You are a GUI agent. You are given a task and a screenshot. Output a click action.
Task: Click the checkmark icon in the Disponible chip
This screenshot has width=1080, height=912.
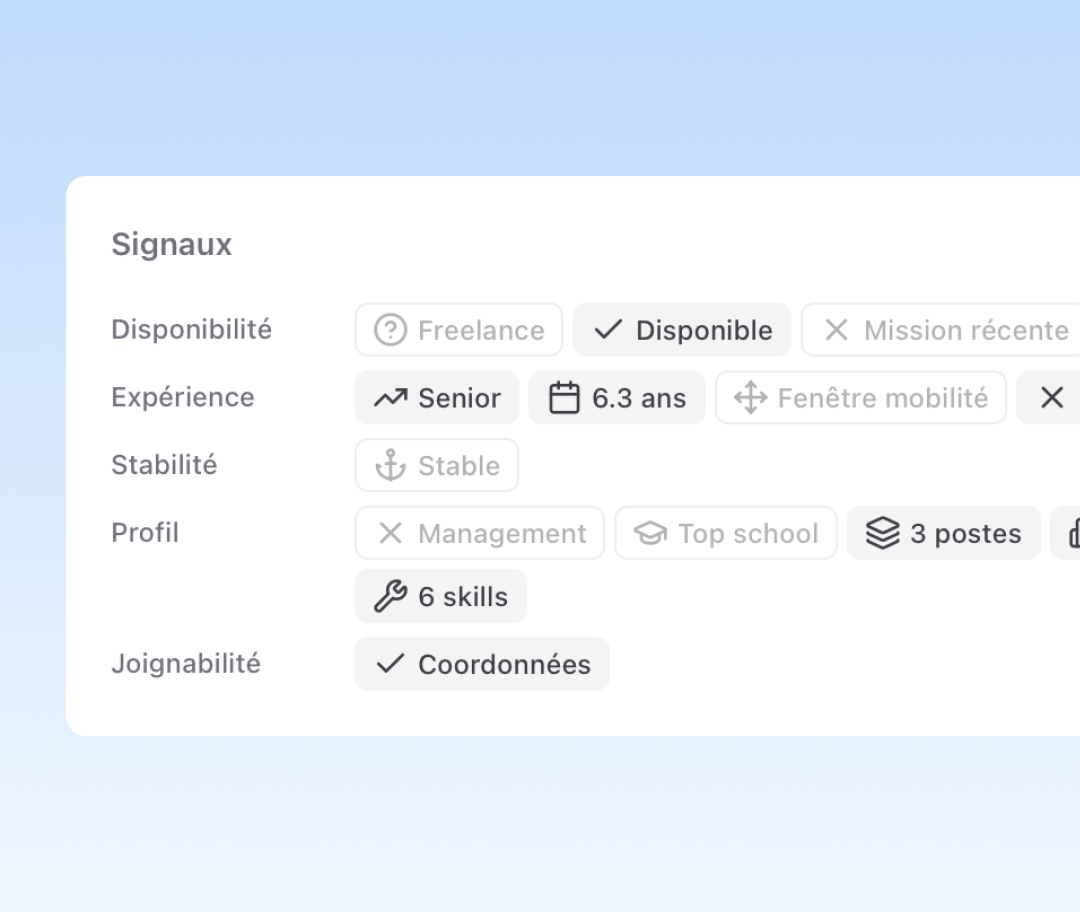pyautogui.click(x=608, y=330)
